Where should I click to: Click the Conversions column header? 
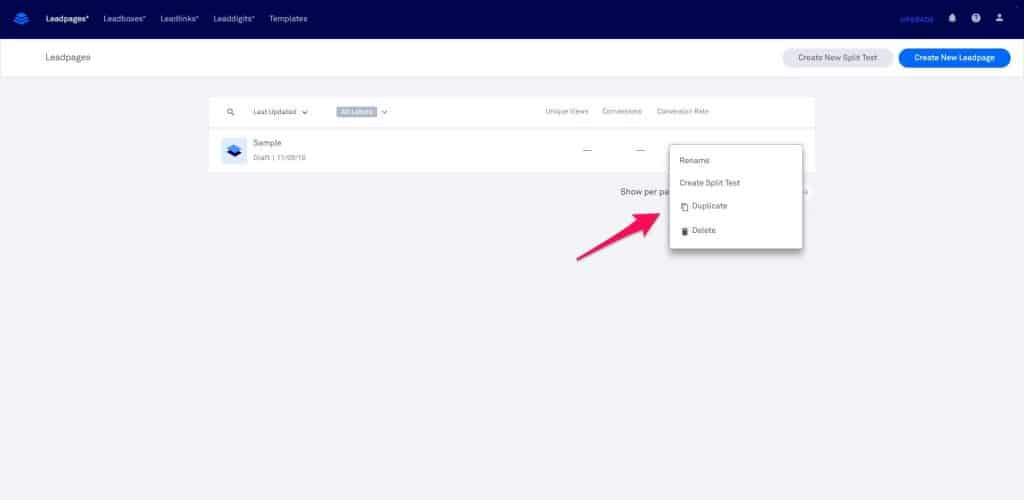622,112
